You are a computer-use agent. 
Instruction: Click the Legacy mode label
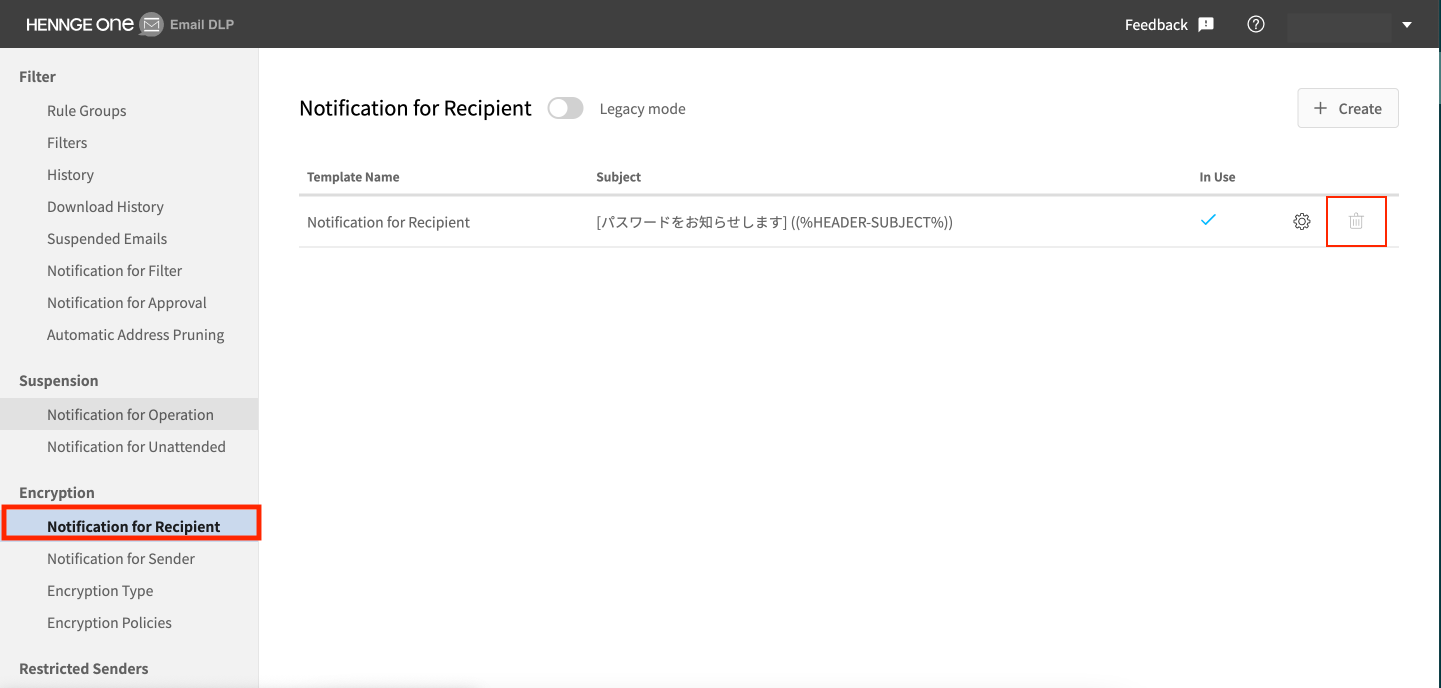[x=642, y=109]
